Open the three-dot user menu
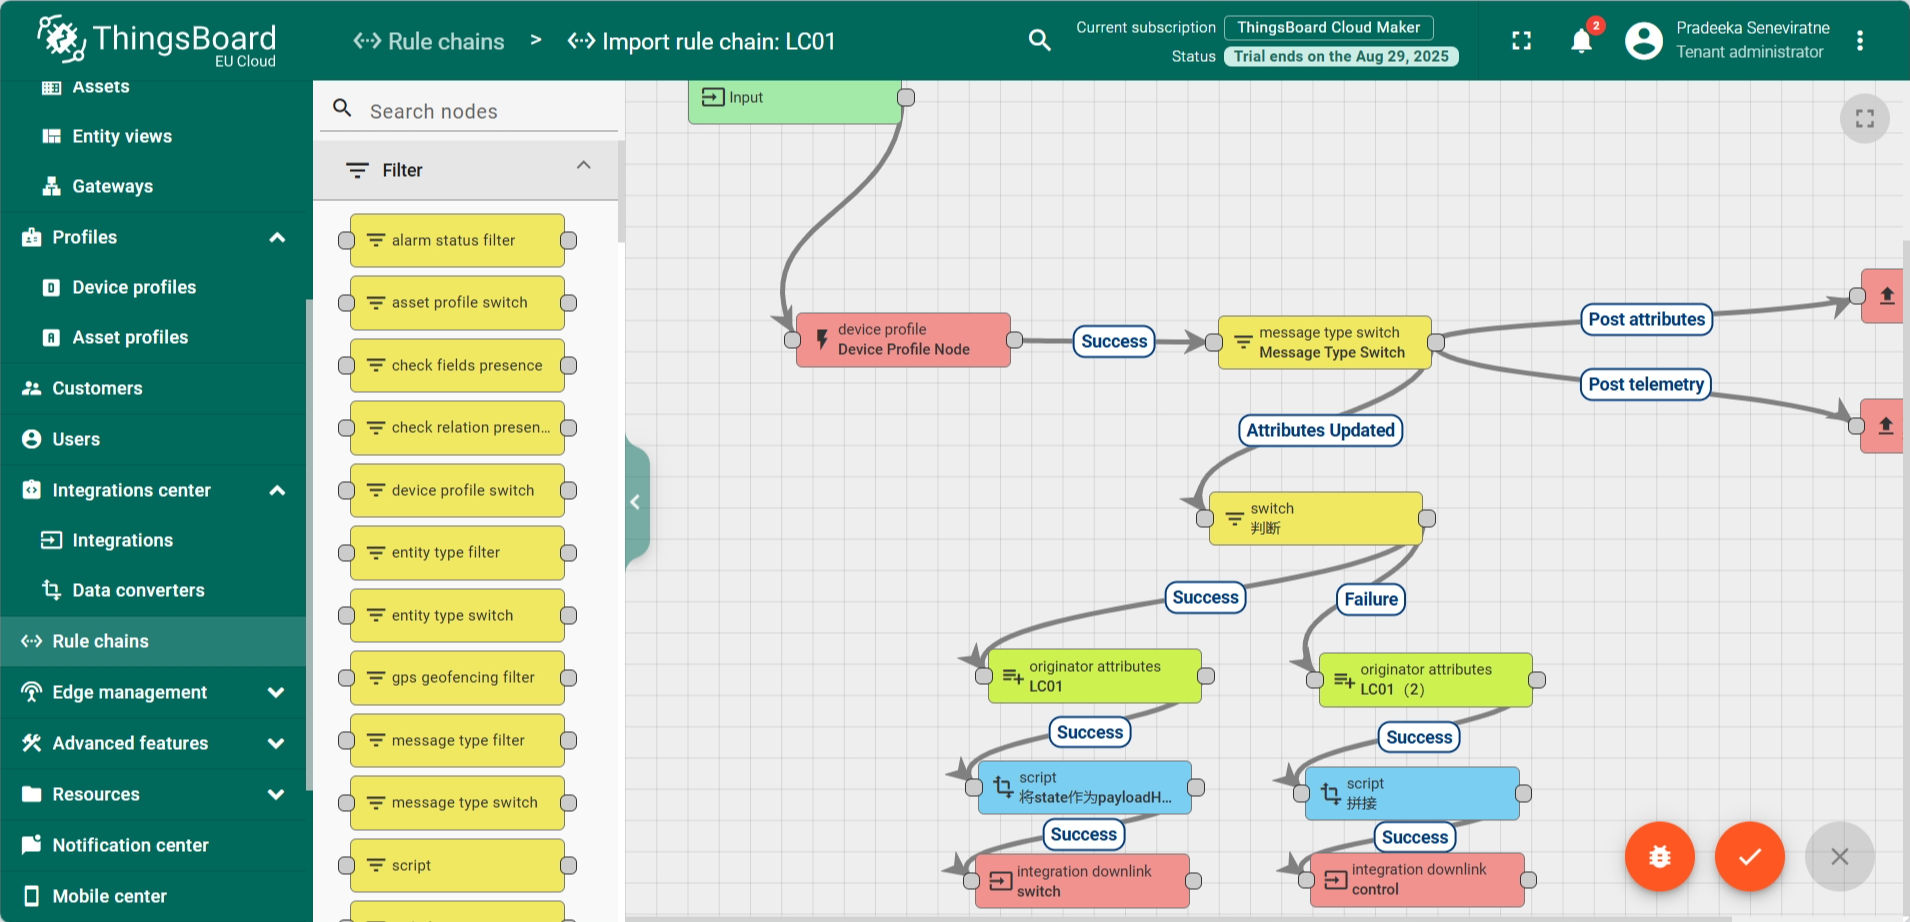 1860,40
